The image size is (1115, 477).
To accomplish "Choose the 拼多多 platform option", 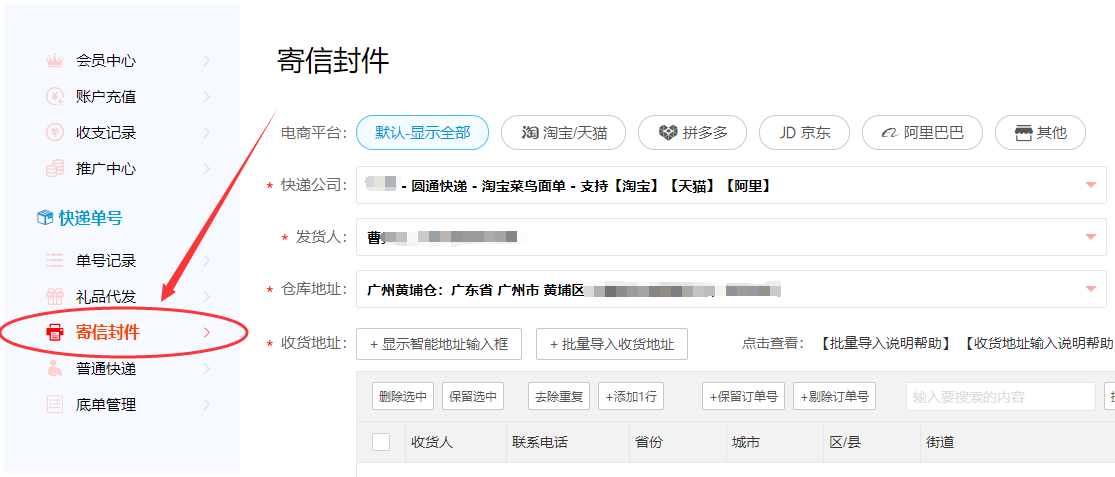I will pos(693,133).
